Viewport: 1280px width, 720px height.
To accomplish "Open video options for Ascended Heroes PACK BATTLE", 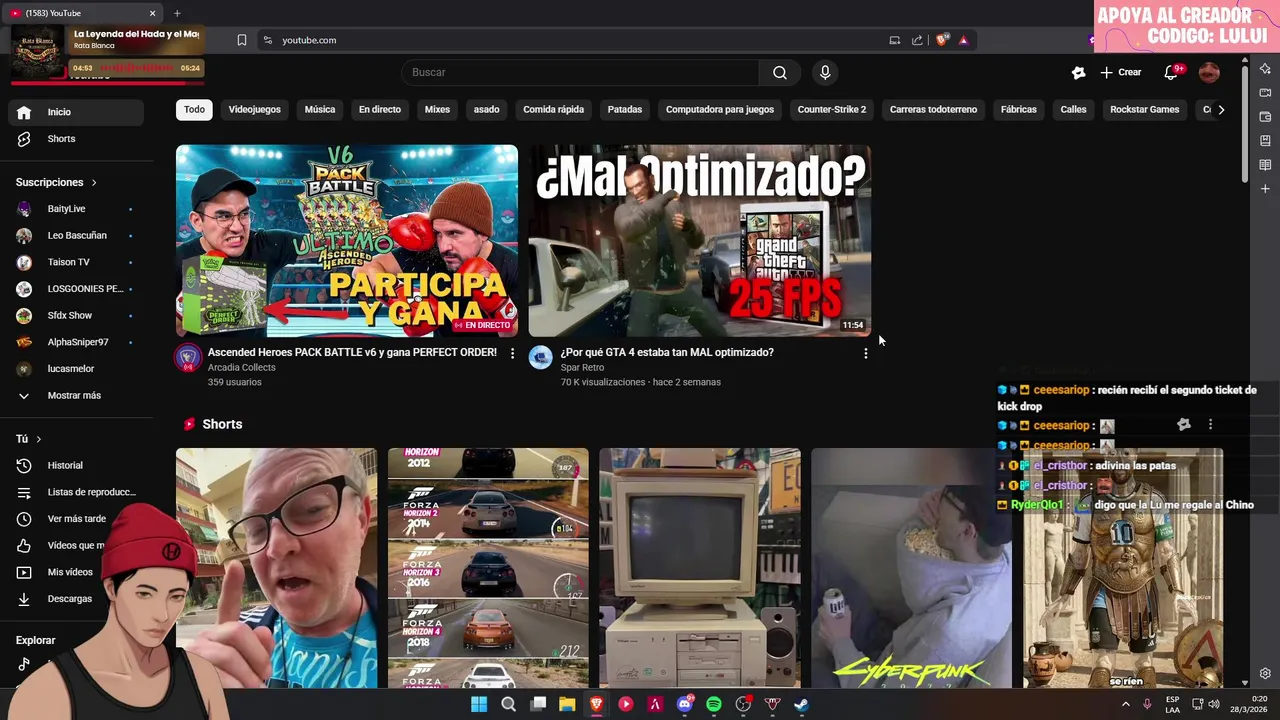I will 513,353.
